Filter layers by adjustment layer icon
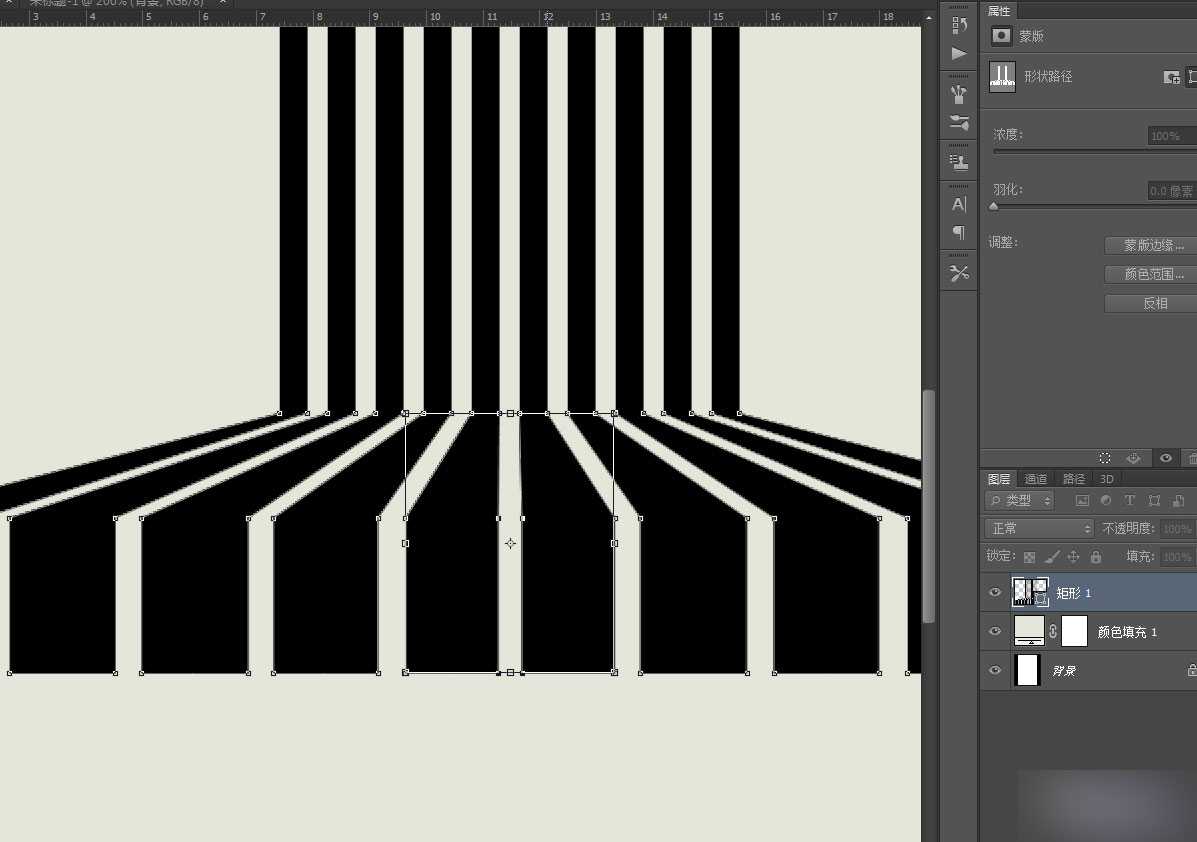1197x842 pixels. [1105, 501]
